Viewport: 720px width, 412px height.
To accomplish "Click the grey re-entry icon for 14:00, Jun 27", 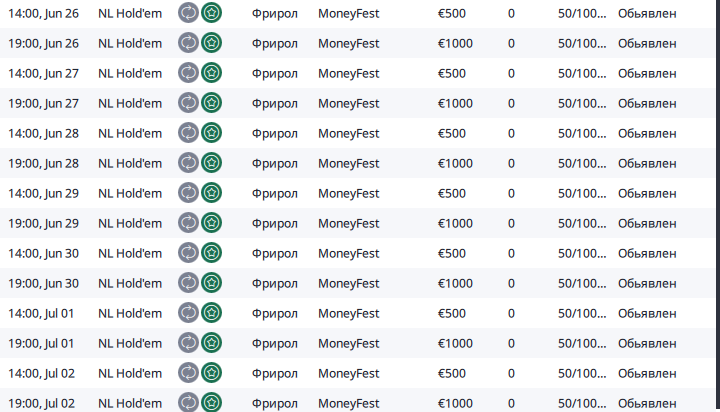I will click(x=189, y=73).
